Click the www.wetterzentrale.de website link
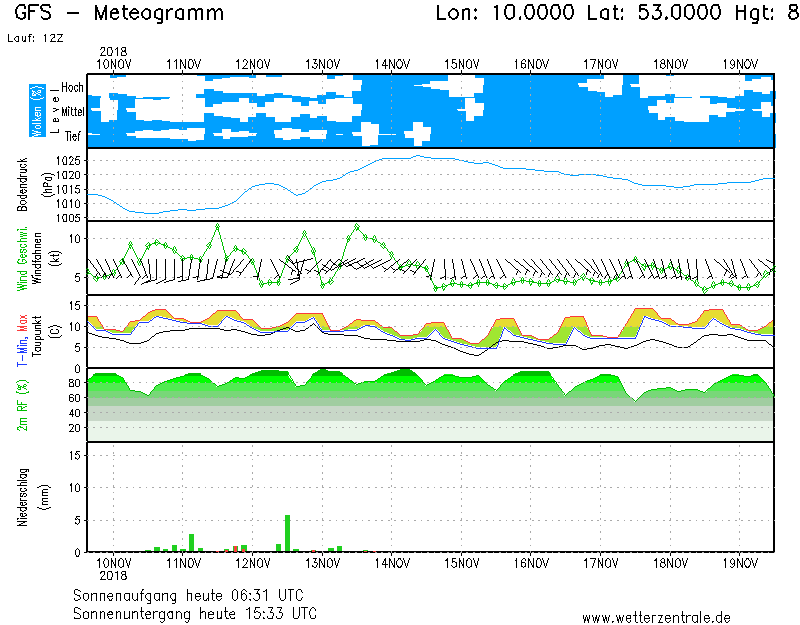Viewport: 800px width, 625px height. point(656,618)
